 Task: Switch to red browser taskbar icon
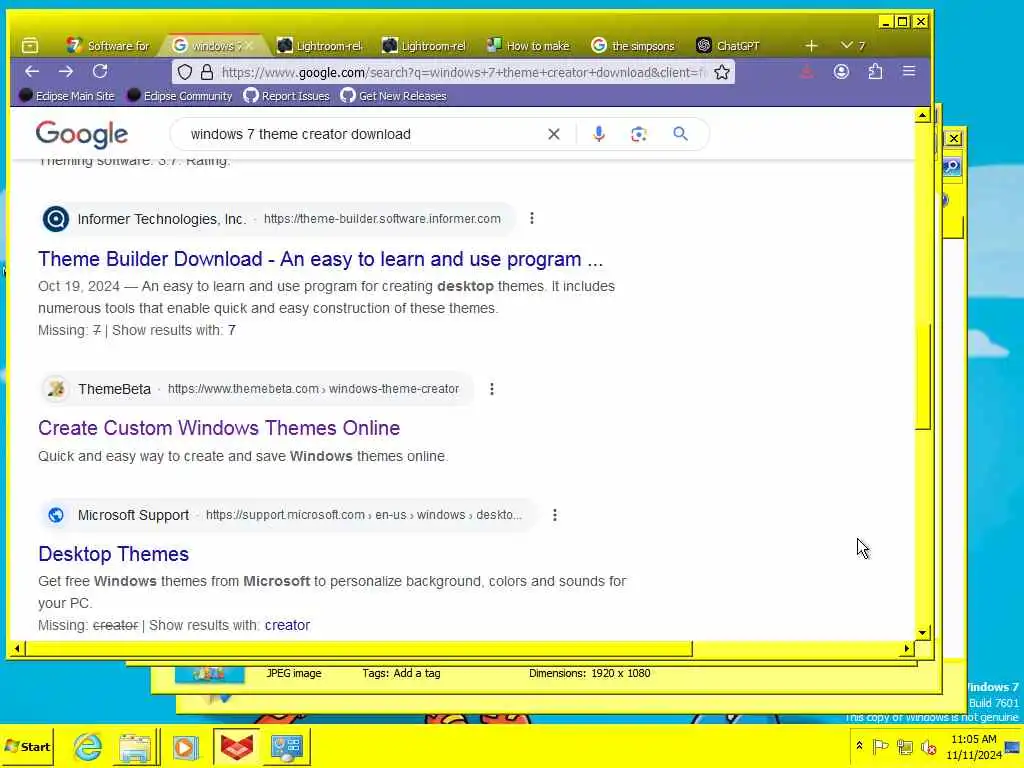[x=236, y=746]
